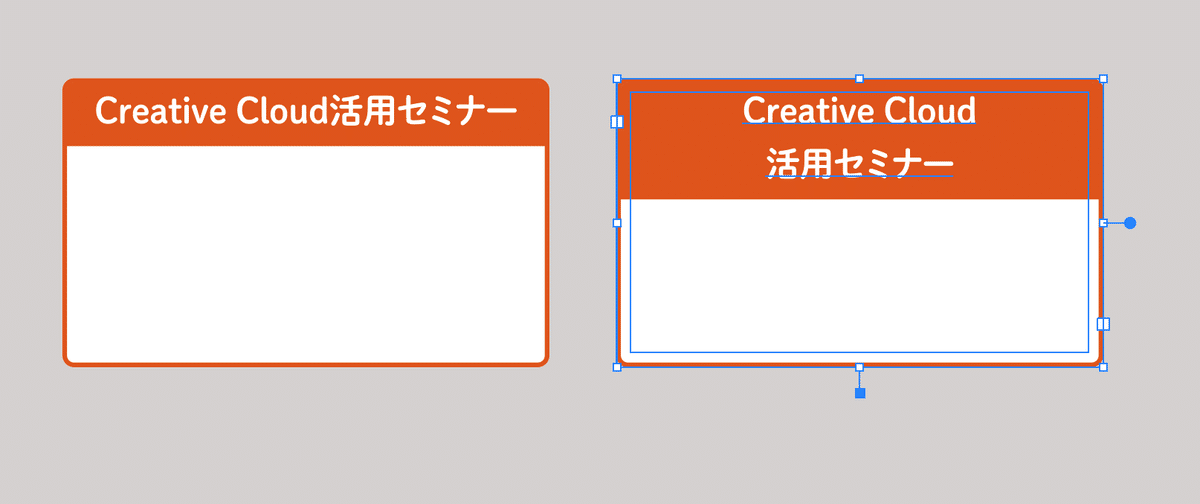Click the area type in-port box
Viewport: 1200px width, 504px height.
(617, 122)
